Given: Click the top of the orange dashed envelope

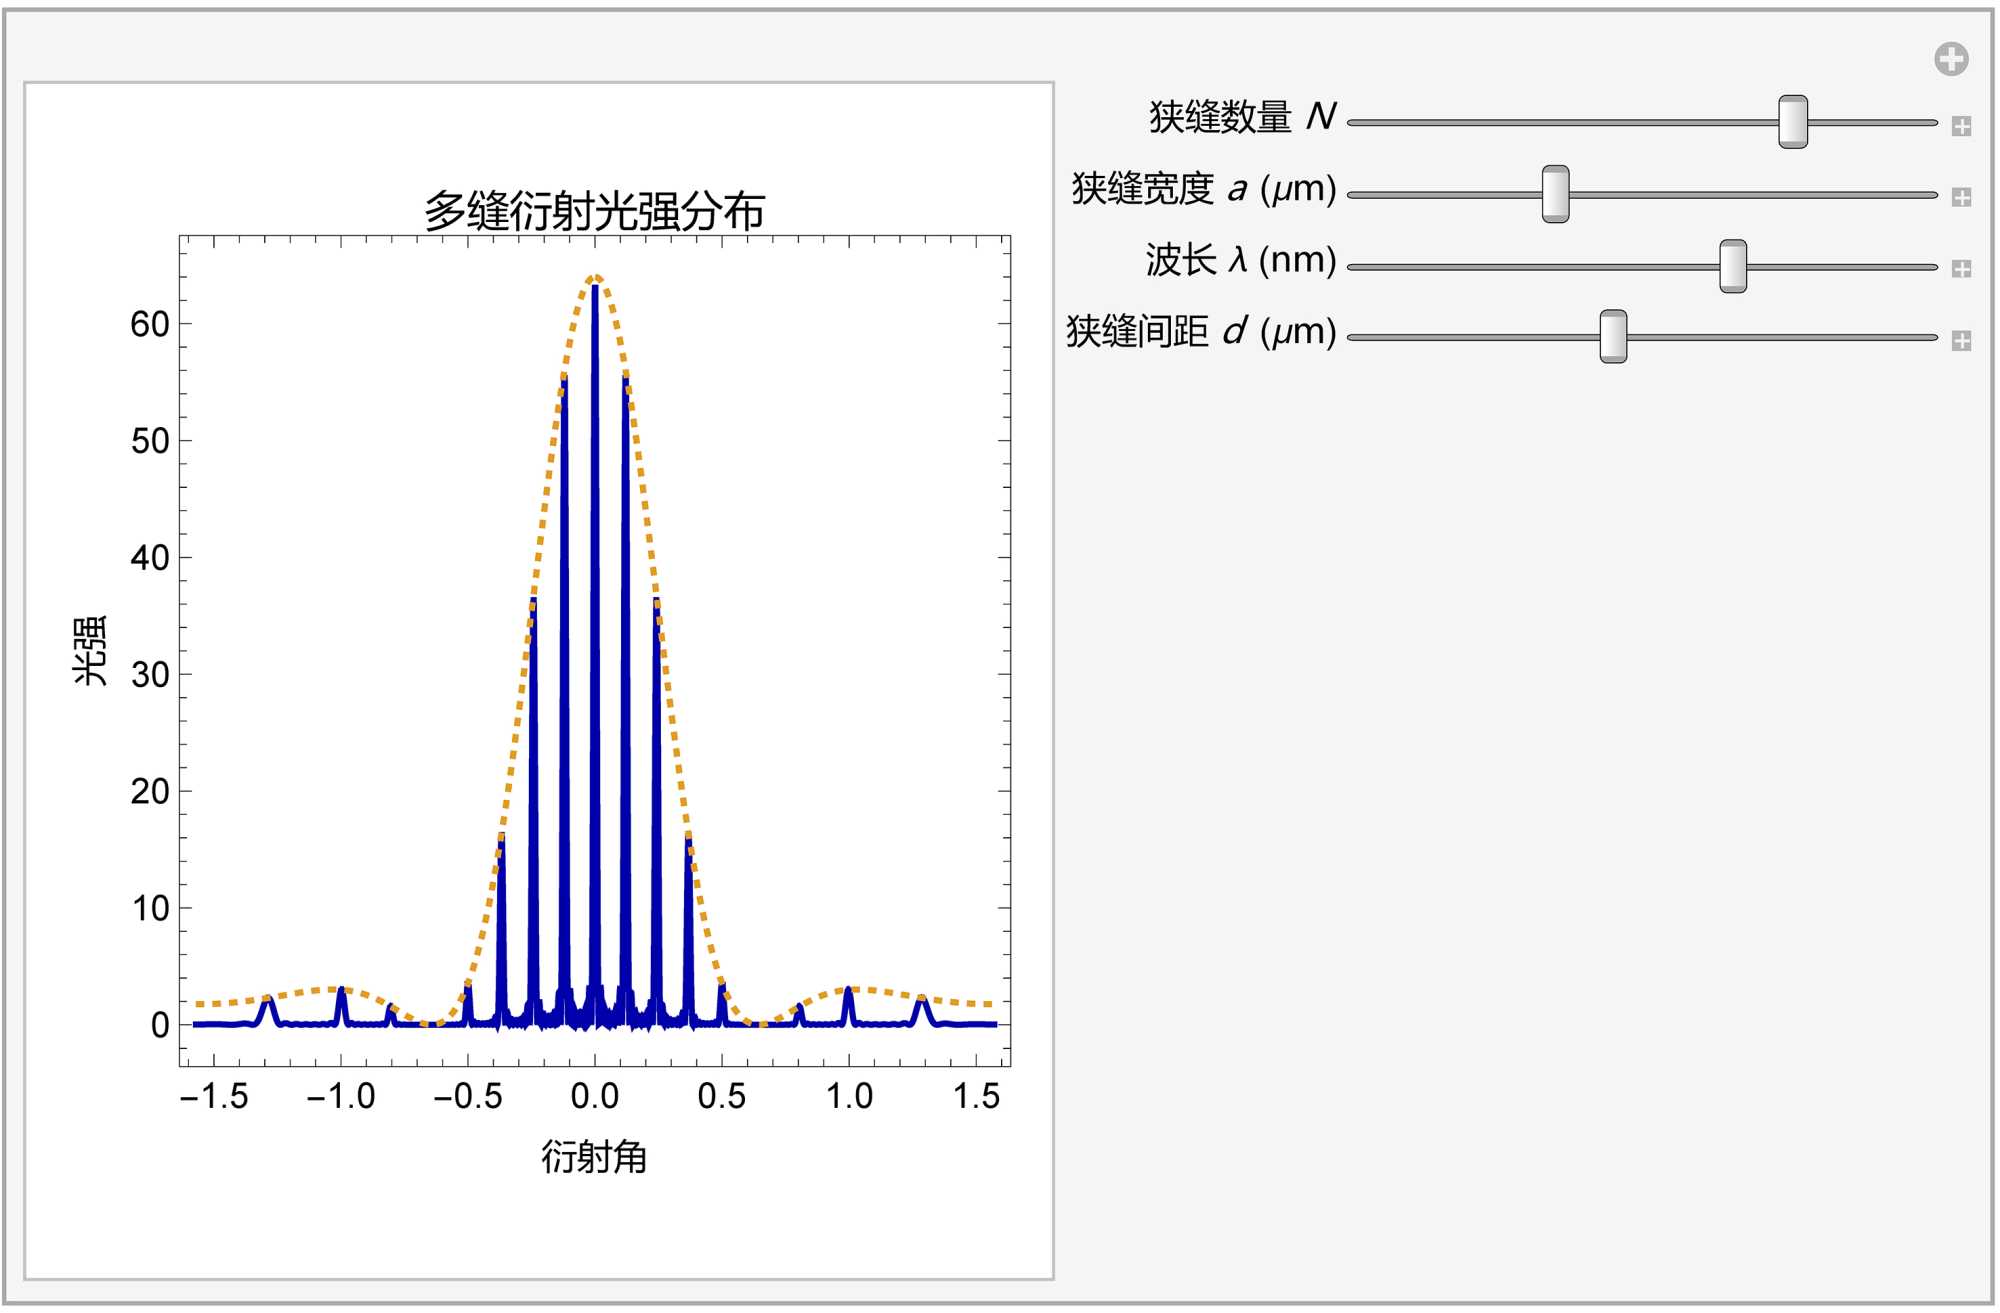Looking at the screenshot, I should click(595, 277).
